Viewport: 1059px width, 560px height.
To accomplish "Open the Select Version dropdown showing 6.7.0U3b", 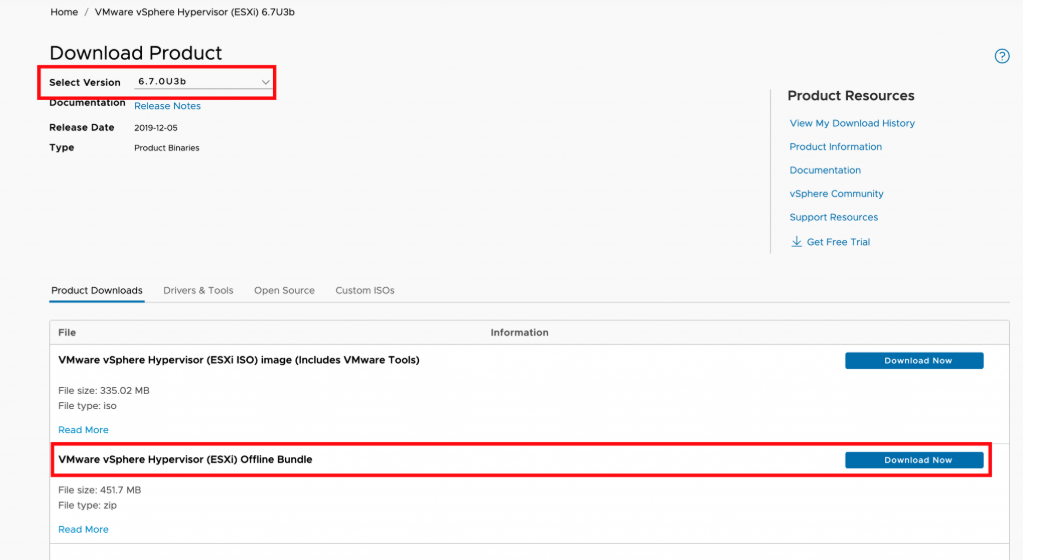I will (203, 82).
